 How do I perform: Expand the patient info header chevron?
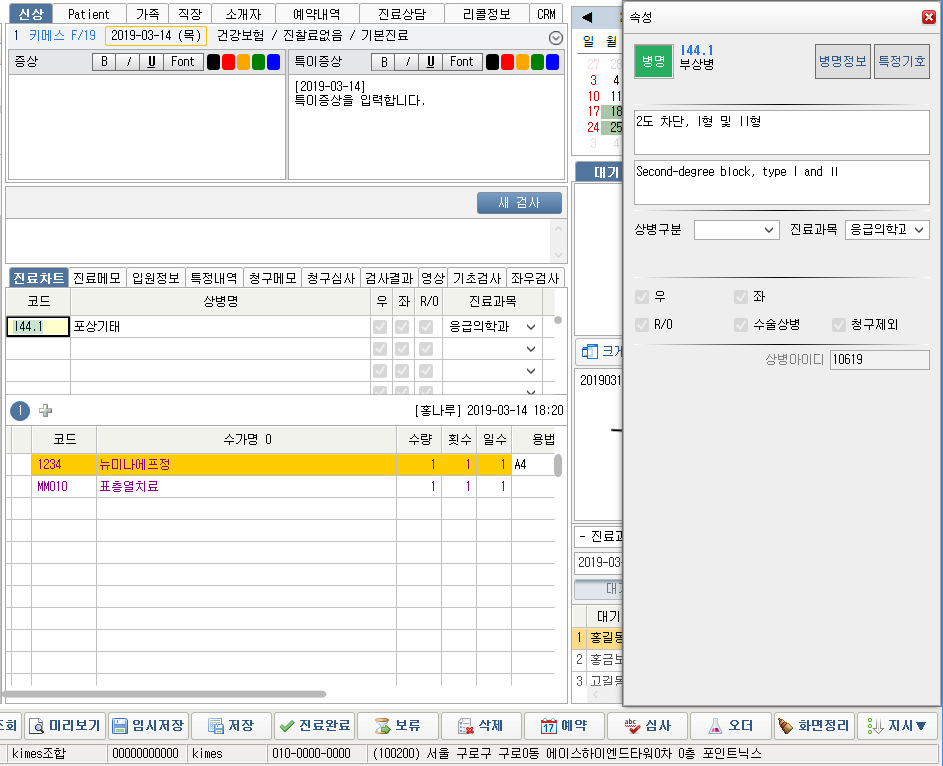(x=556, y=37)
